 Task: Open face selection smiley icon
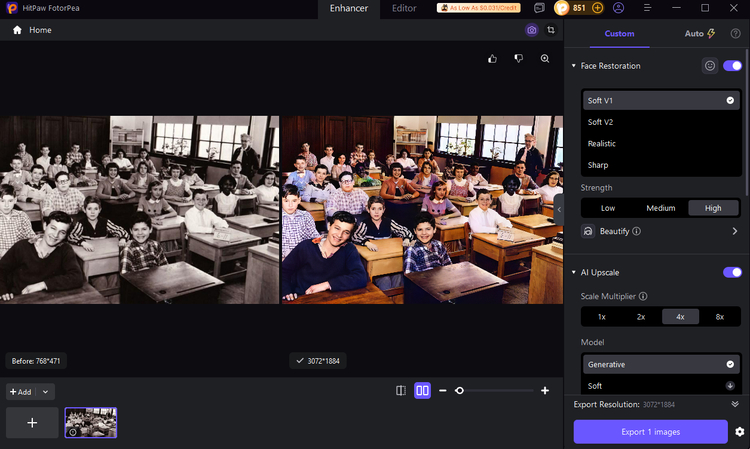coord(710,66)
